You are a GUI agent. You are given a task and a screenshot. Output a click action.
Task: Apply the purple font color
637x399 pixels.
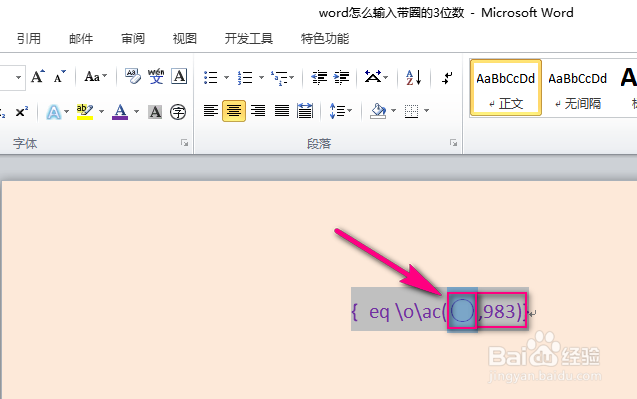click(120, 112)
